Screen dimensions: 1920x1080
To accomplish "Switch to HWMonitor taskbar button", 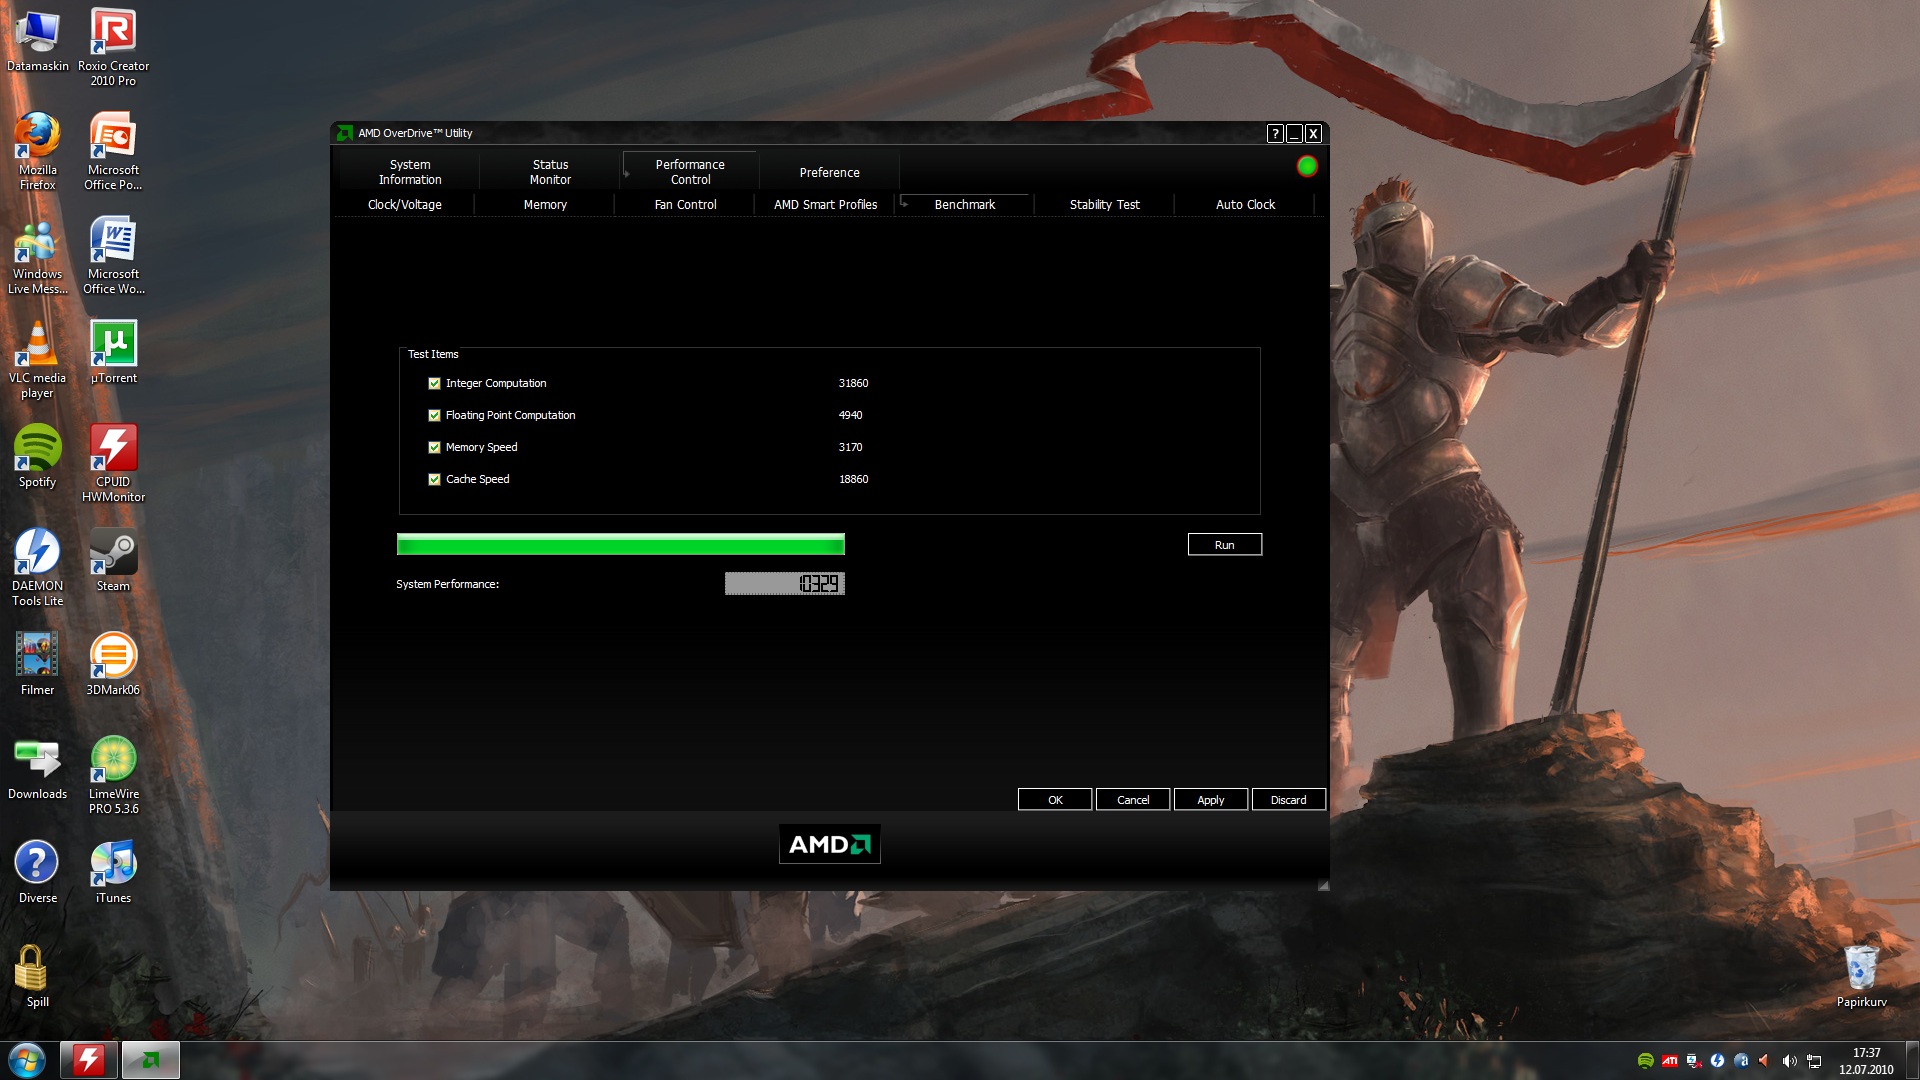I will (x=89, y=1060).
